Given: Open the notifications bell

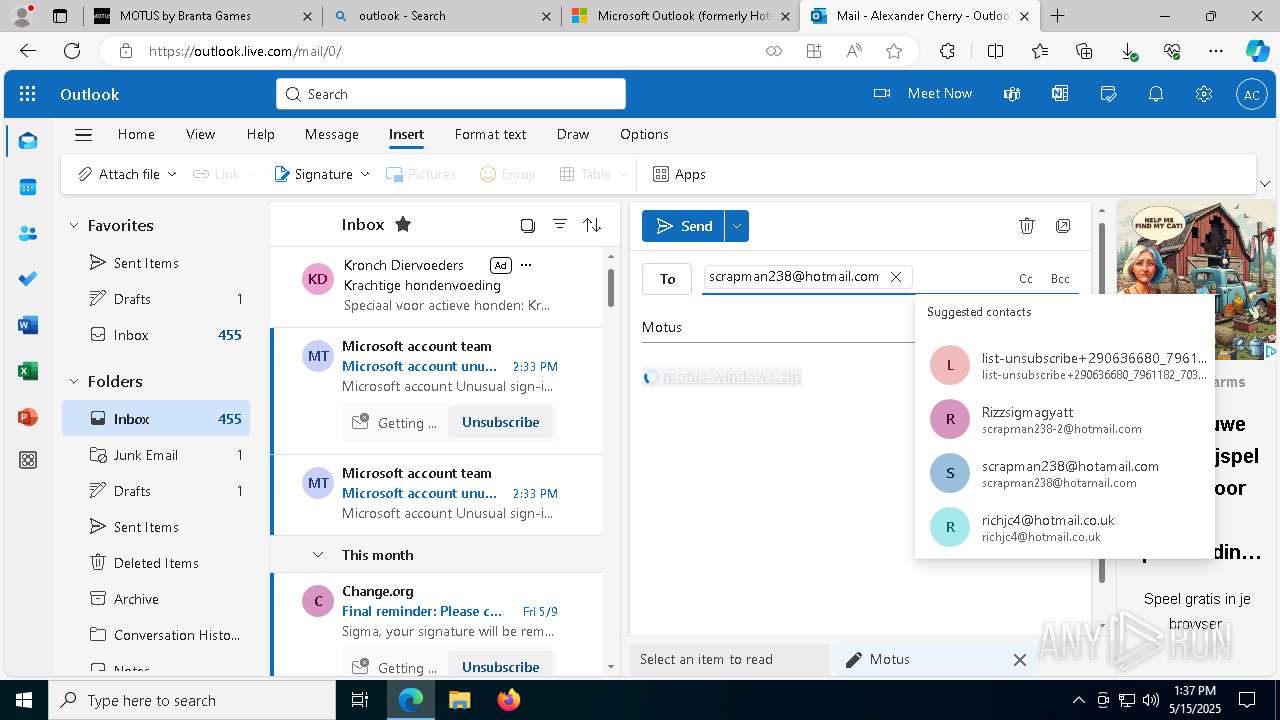Looking at the screenshot, I should coord(1156,94).
